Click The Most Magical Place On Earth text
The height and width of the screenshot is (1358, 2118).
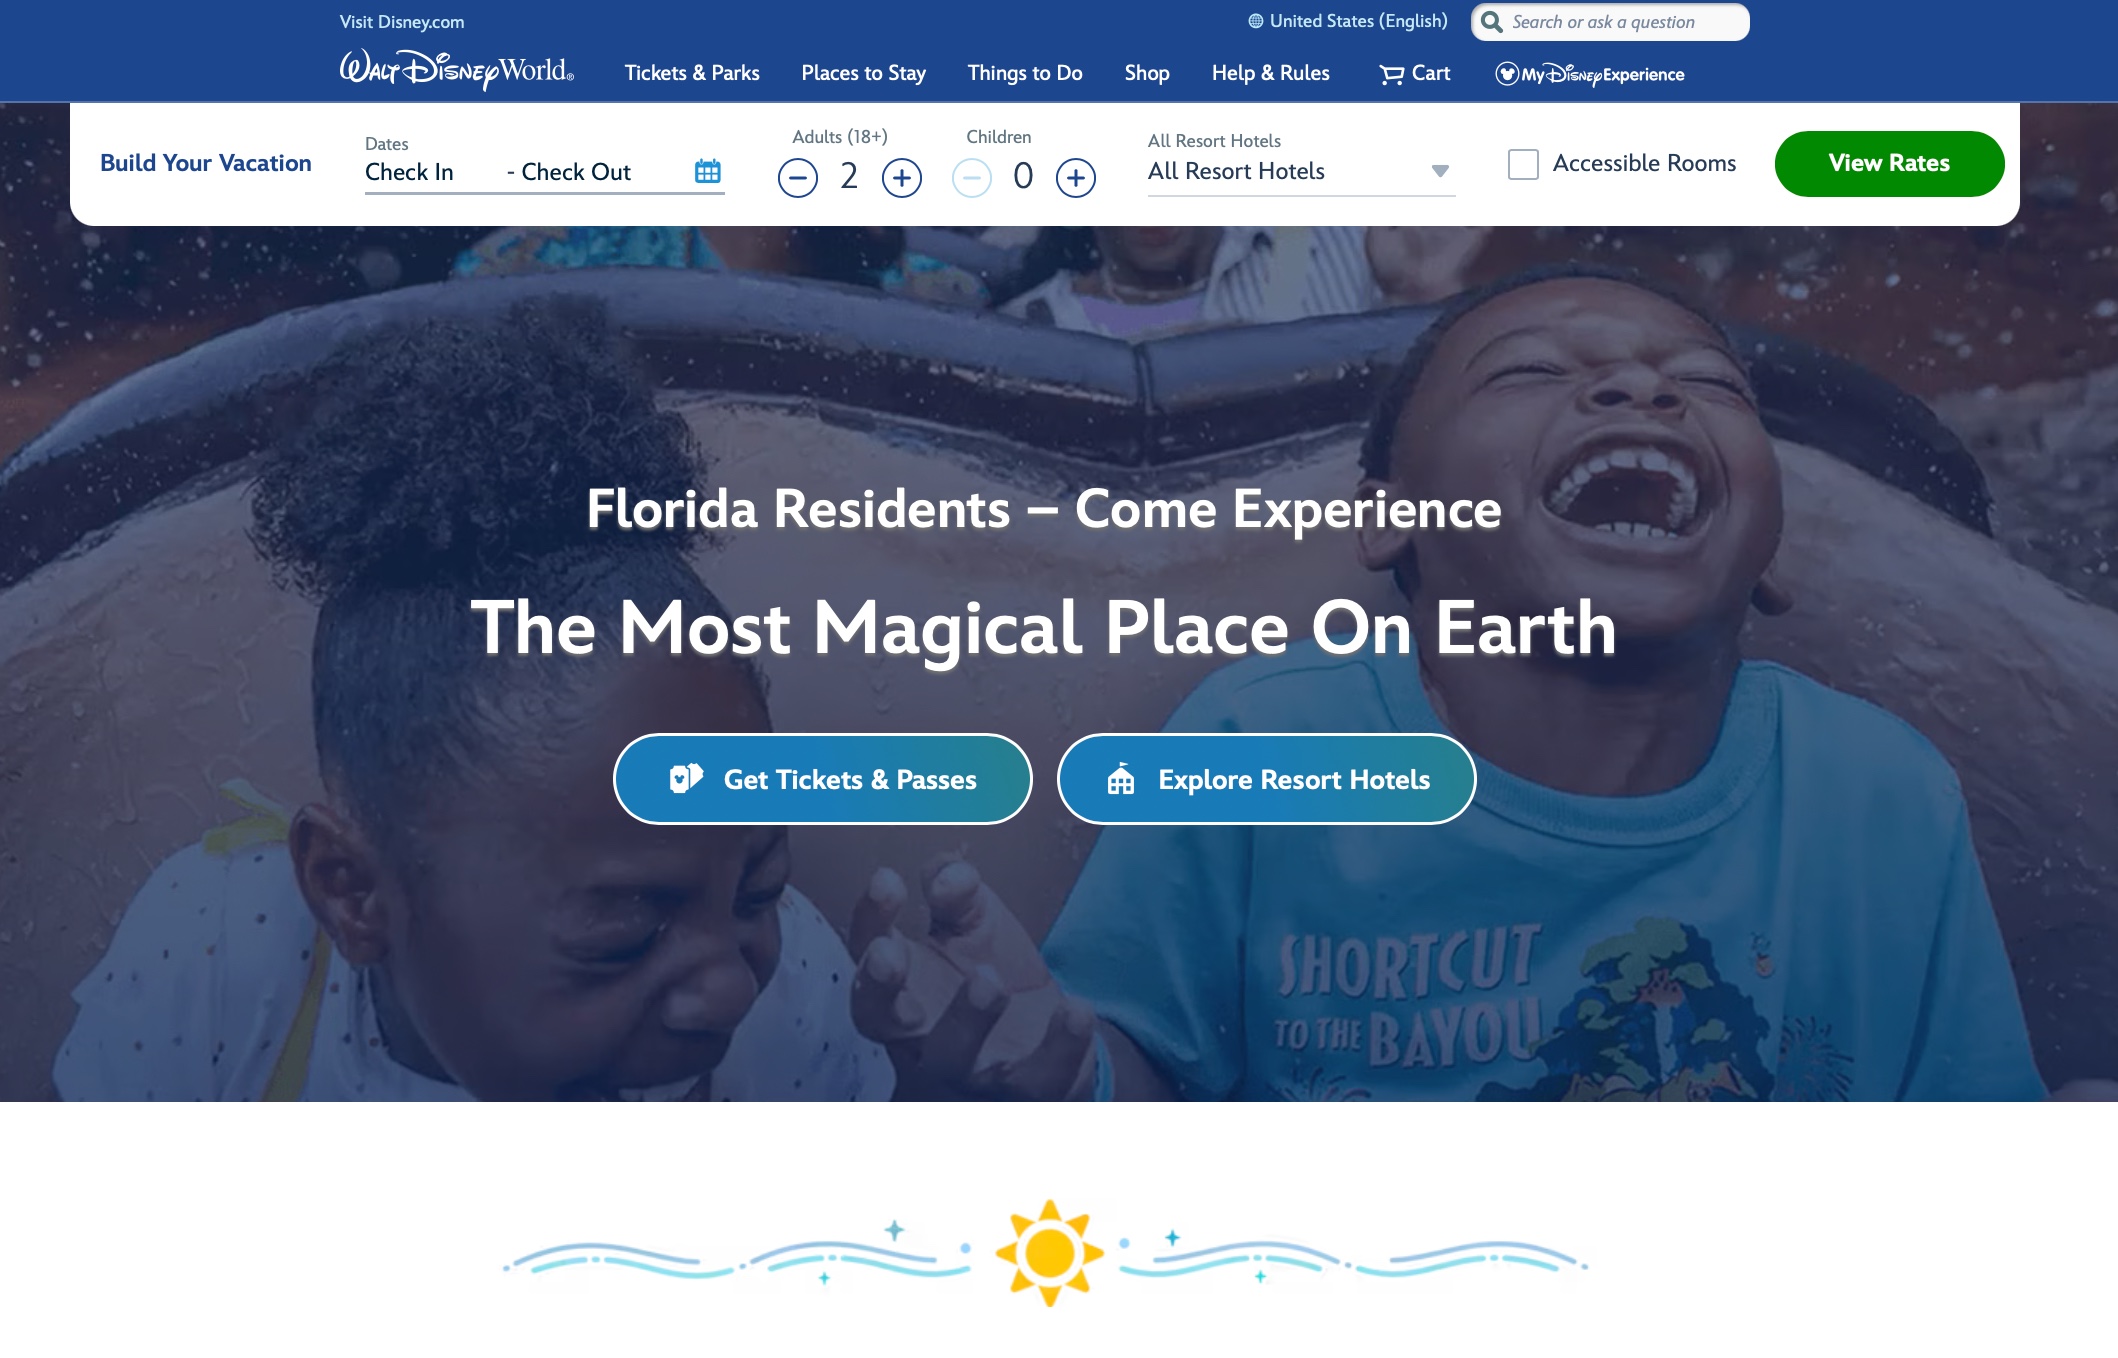[1044, 628]
